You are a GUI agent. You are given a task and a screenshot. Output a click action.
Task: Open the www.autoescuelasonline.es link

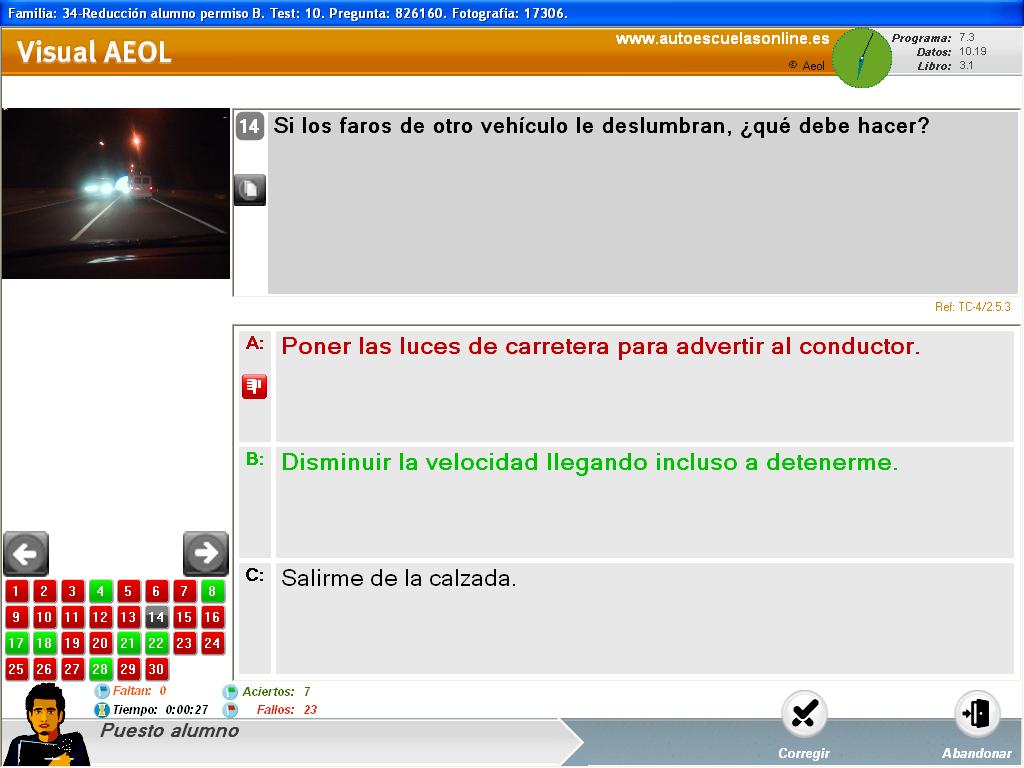pyautogui.click(x=722, y=39)
